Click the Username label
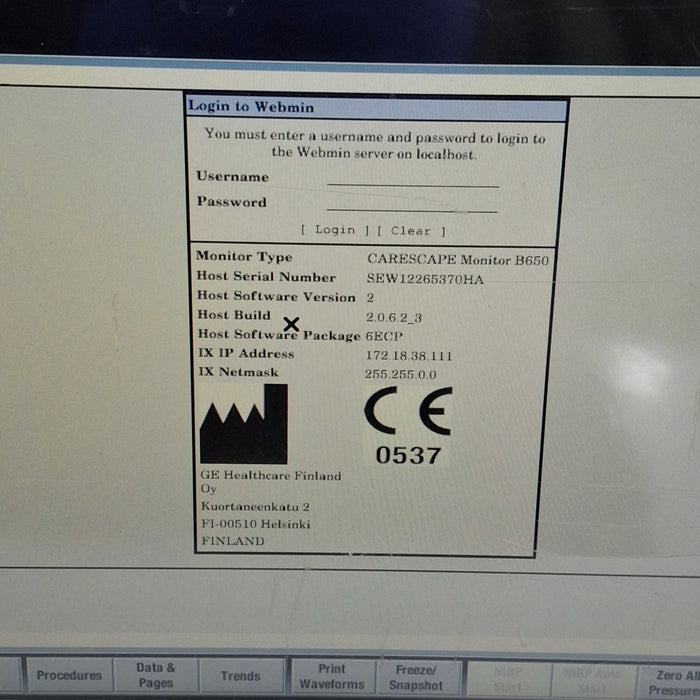 click(x=233, y=176)
